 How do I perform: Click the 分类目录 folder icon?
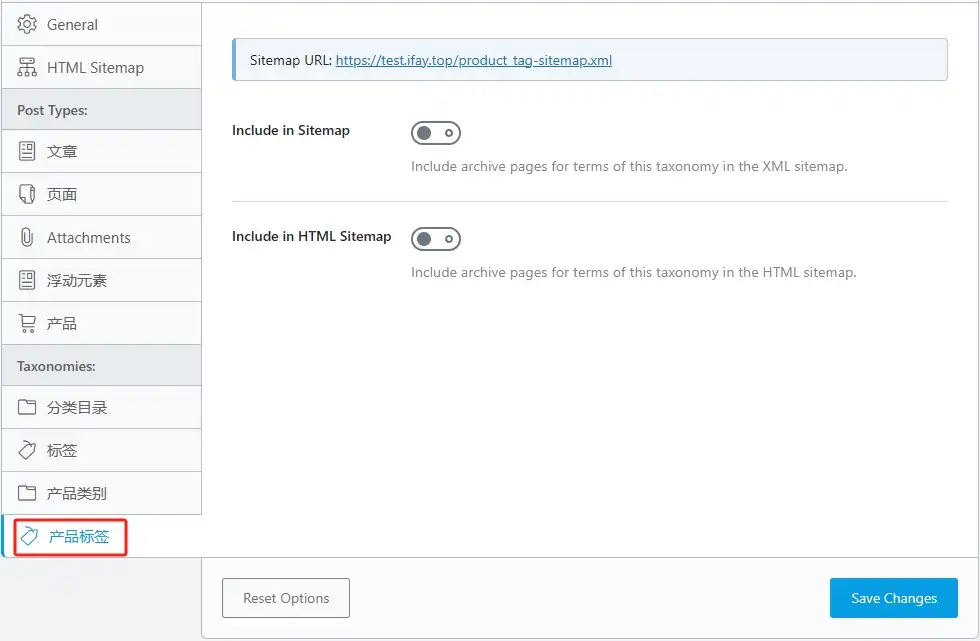27,407
